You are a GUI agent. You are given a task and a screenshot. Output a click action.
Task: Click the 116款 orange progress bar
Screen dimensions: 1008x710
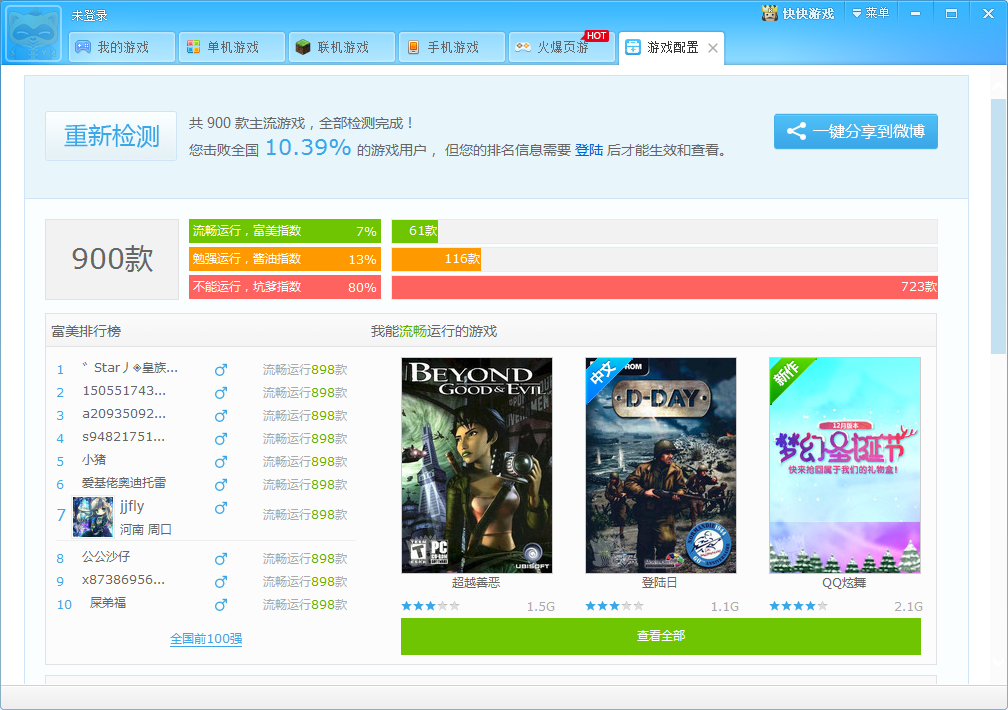point(436,259)
